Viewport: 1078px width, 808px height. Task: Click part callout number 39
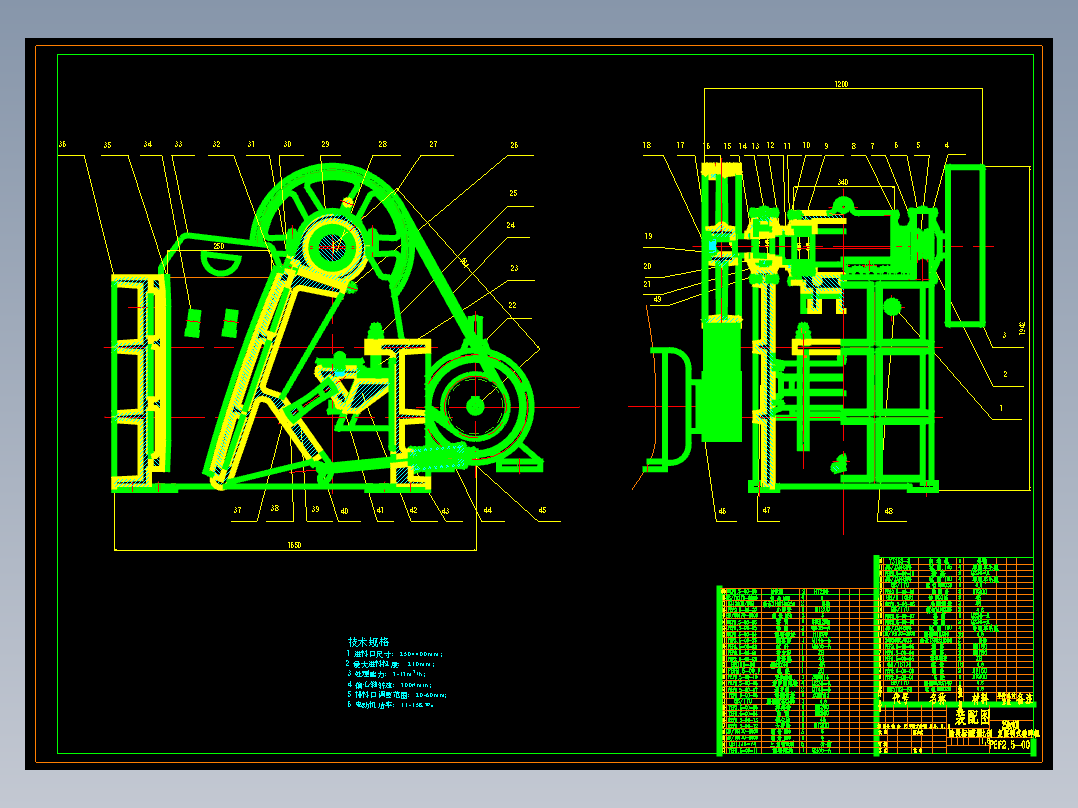coord(316,510)
